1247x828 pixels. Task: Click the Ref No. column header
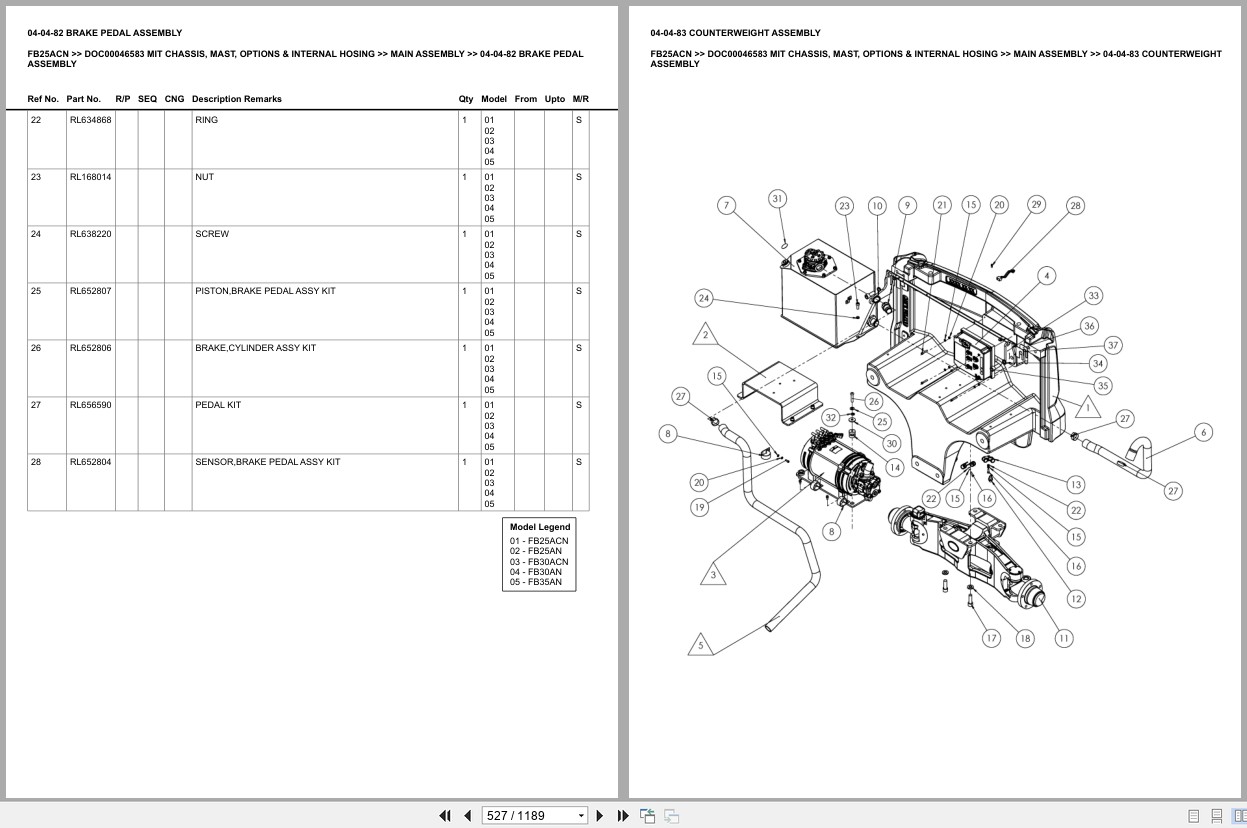43,99
